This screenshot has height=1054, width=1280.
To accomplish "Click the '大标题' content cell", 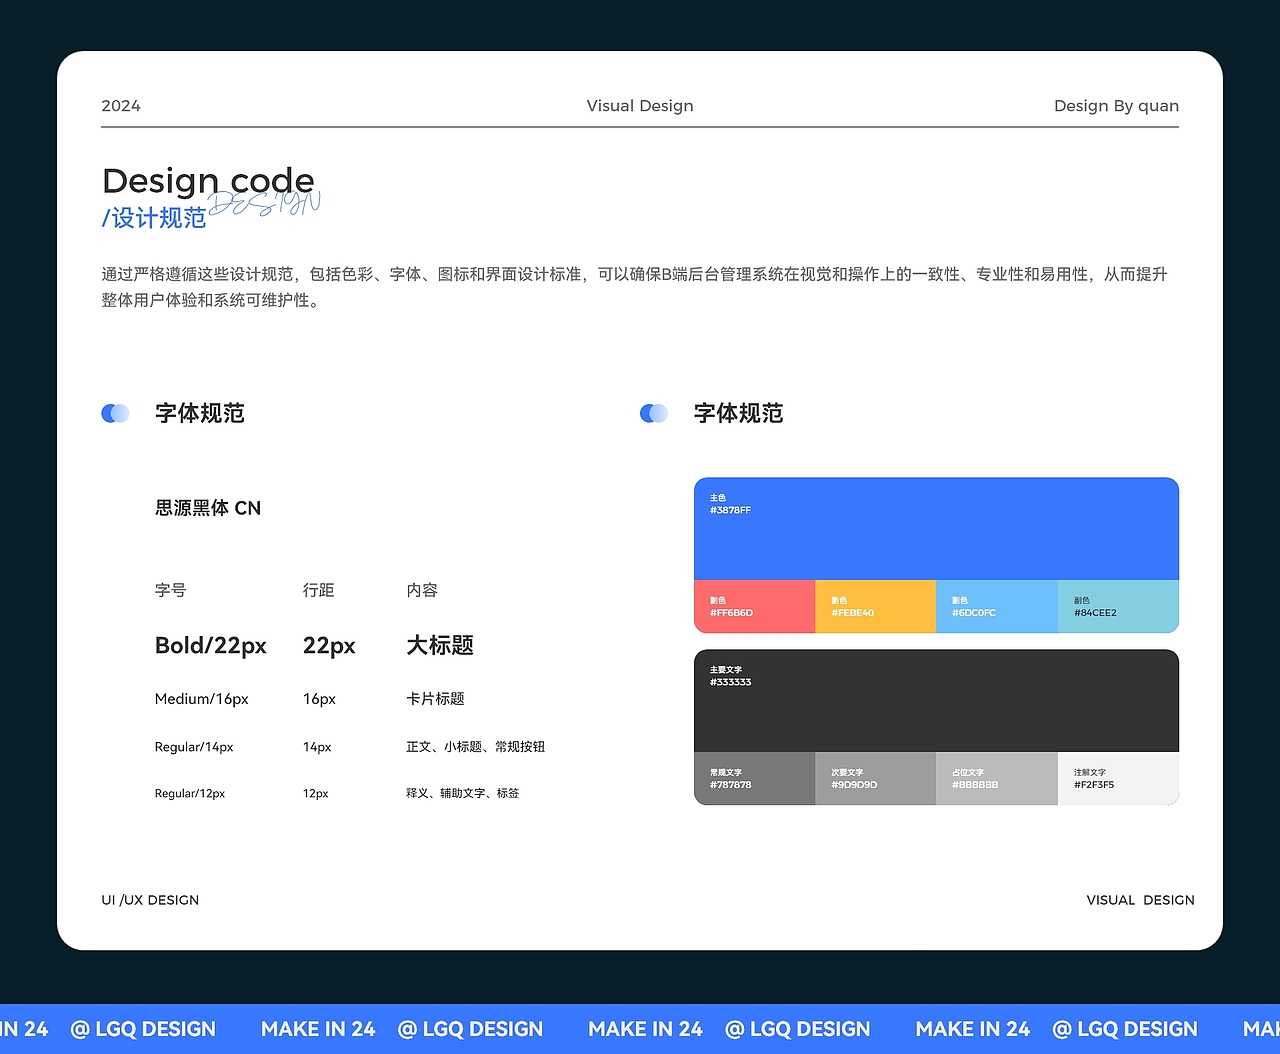I will (440, 645).
